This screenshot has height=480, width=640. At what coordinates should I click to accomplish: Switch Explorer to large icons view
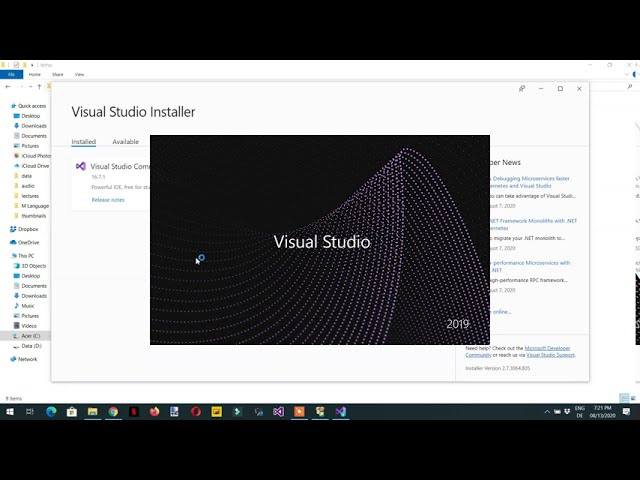[x=633, y=398]
